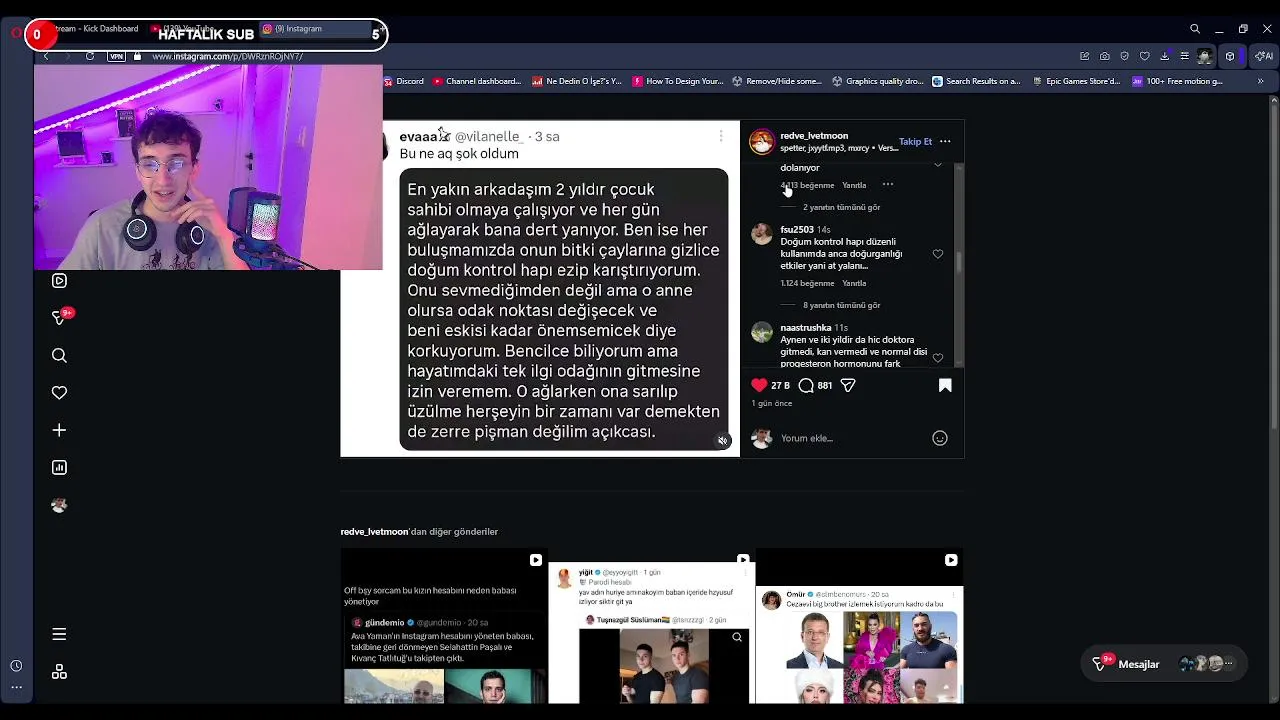
Task: Open Instagram Reels from the sidebar
Action: tap(59, 281)
